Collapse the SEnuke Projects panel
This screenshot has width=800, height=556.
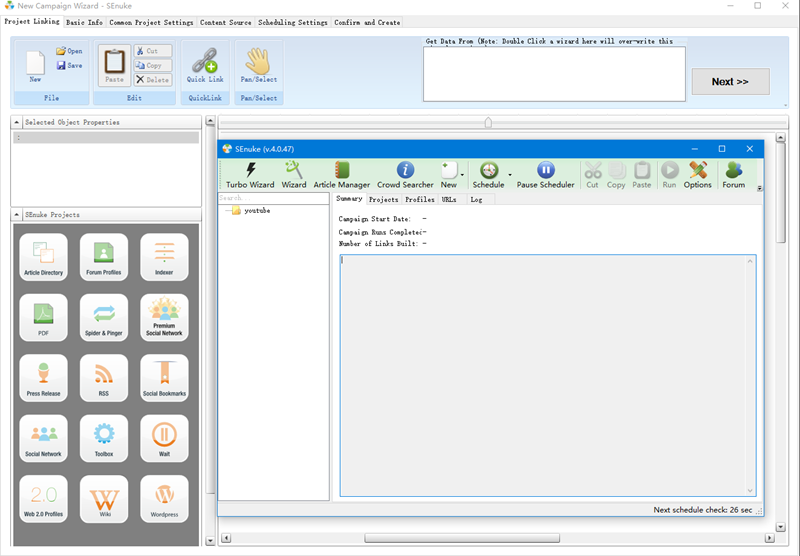click(x=16, y=215)
